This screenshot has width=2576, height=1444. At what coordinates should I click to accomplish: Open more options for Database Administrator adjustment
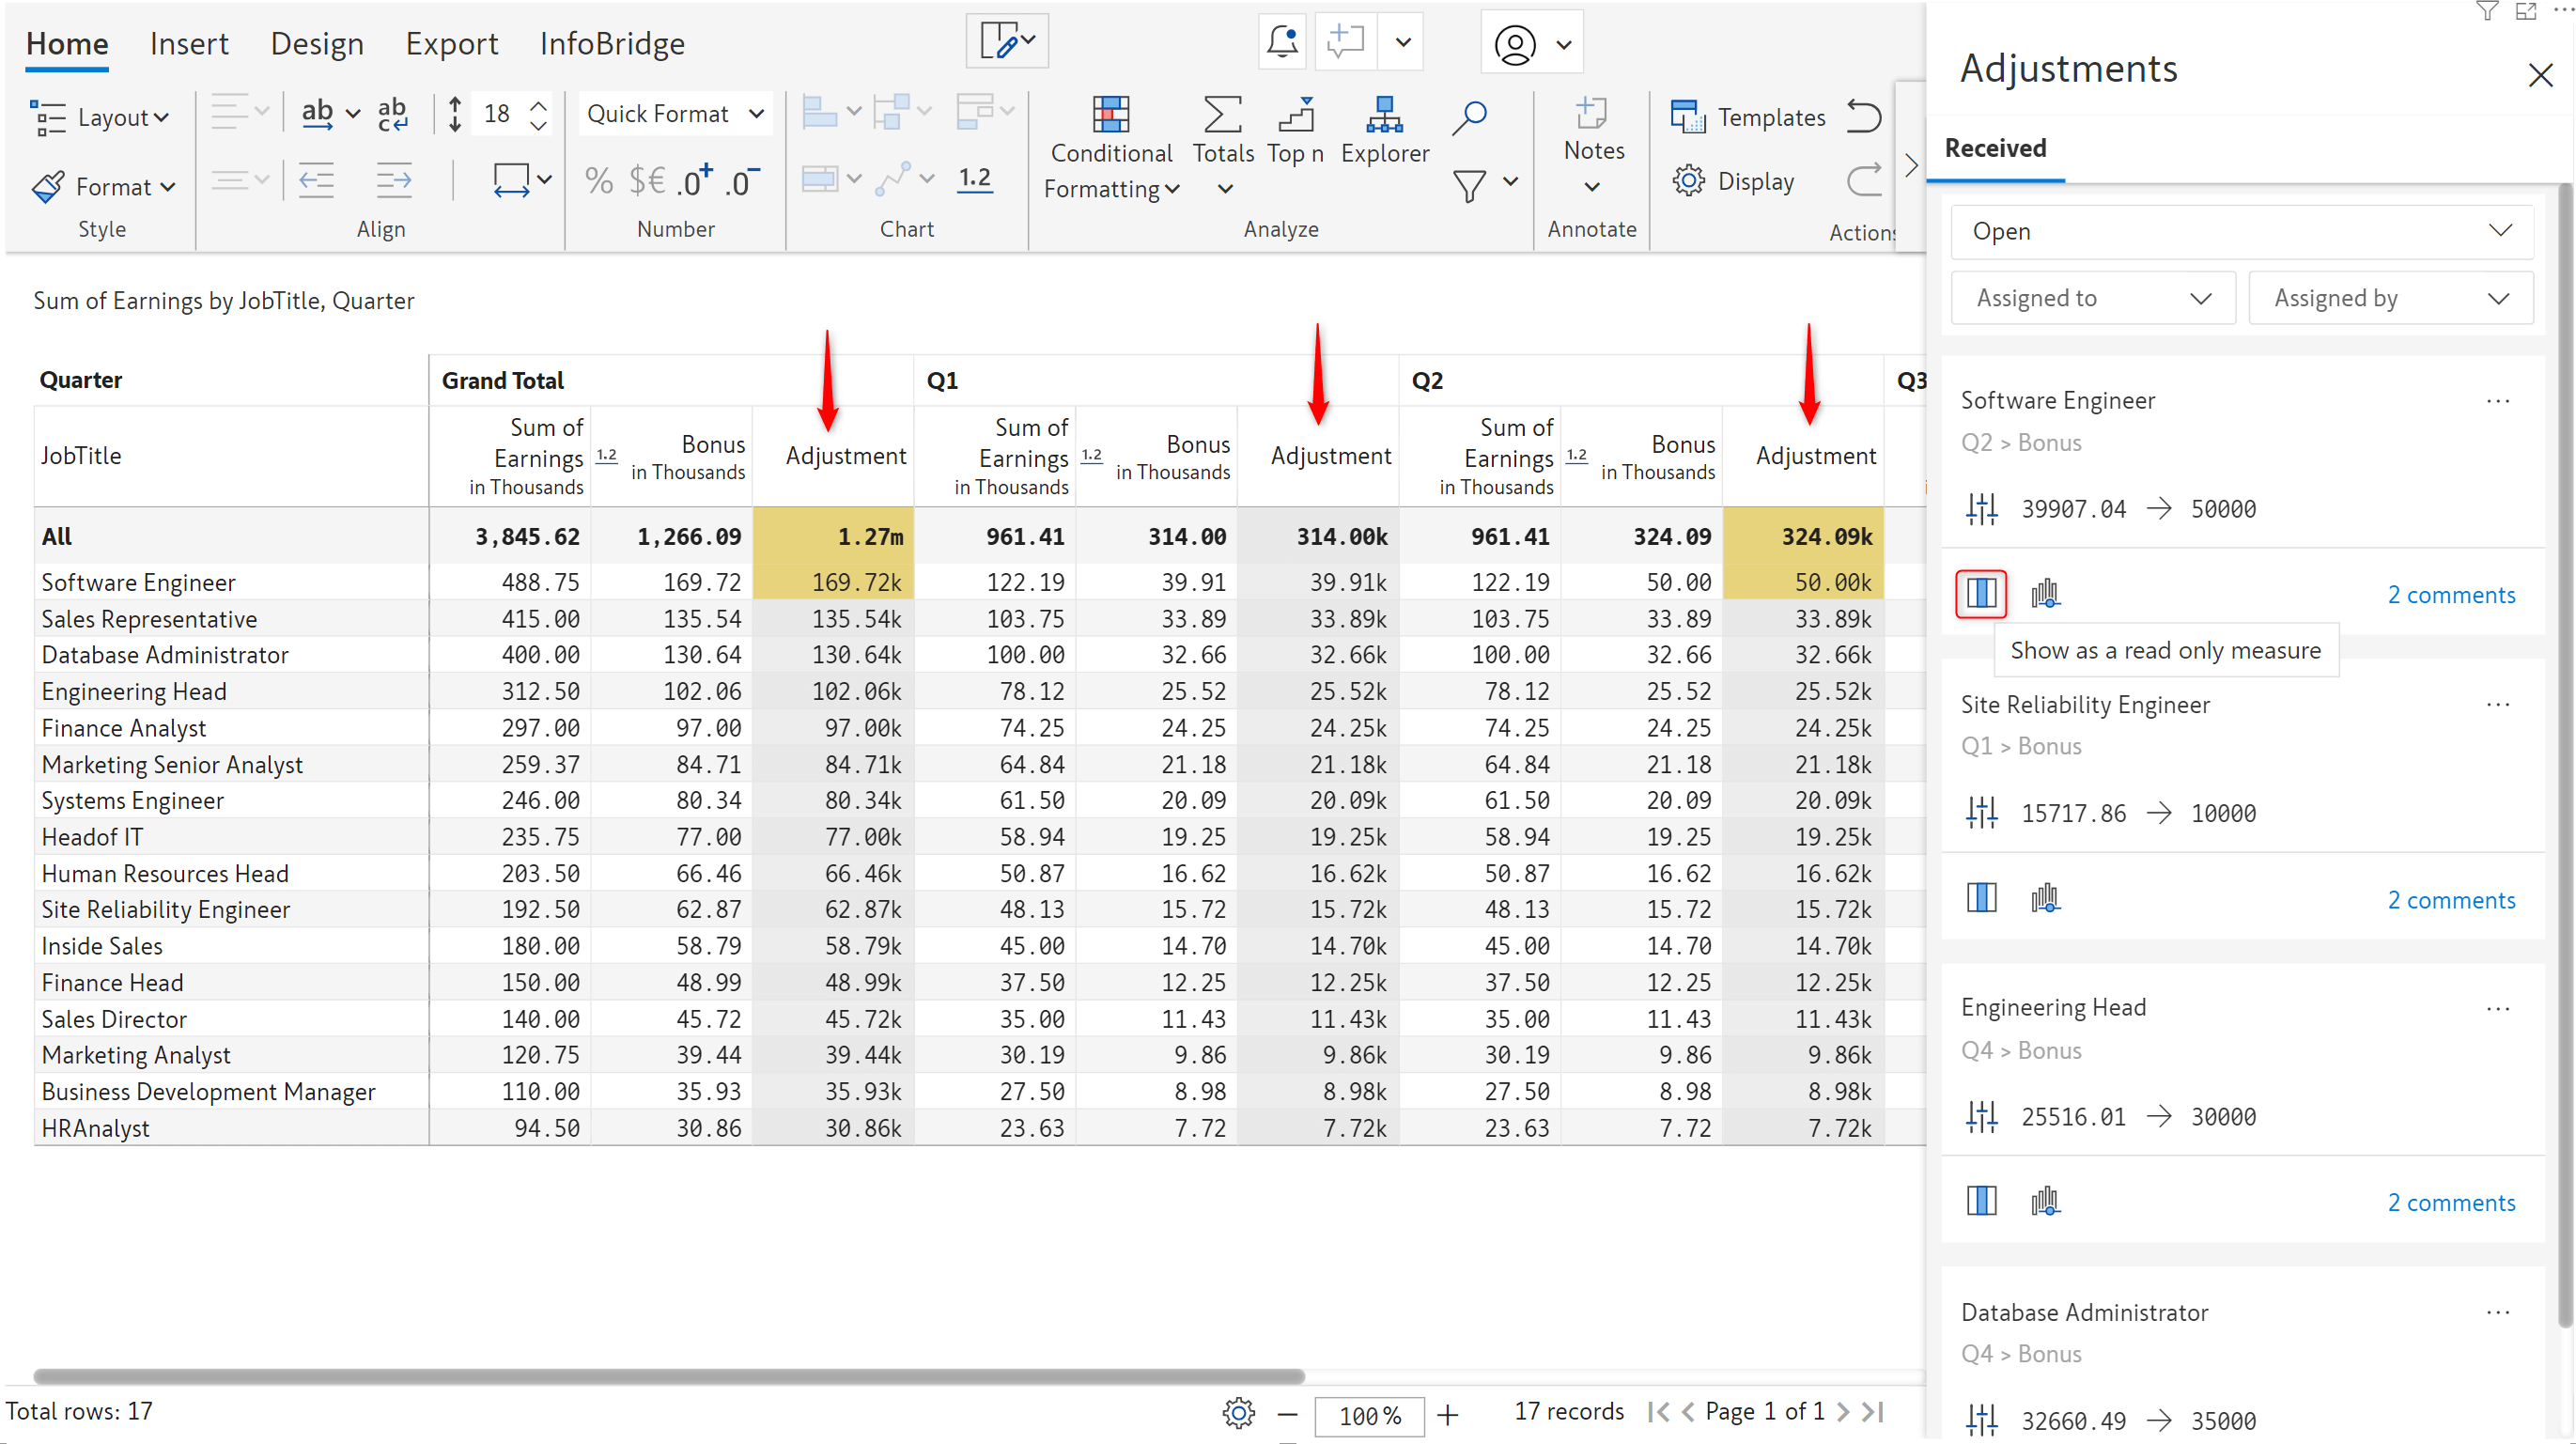click(x=2497, y=1312)
